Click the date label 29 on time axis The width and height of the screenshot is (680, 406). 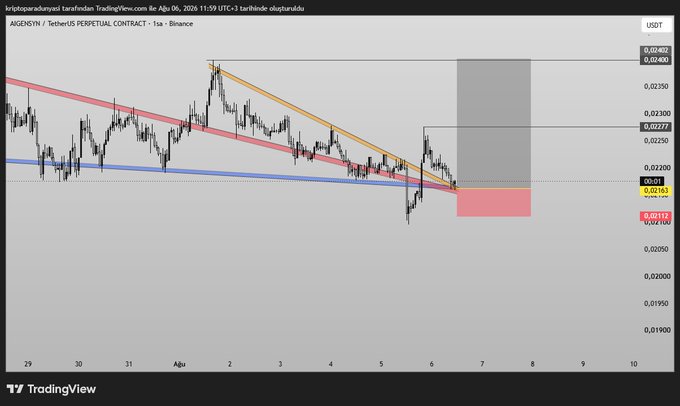point(28,364)
